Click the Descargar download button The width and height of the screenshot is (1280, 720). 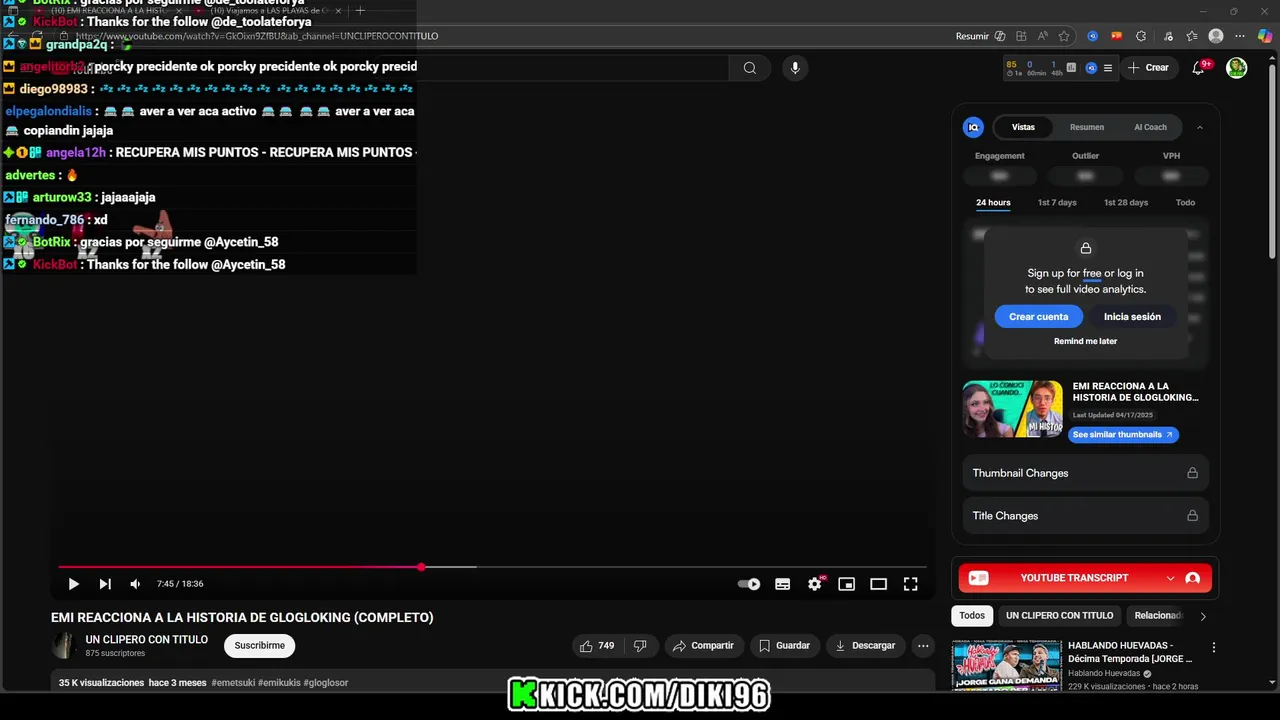click(x=865, y=646)
